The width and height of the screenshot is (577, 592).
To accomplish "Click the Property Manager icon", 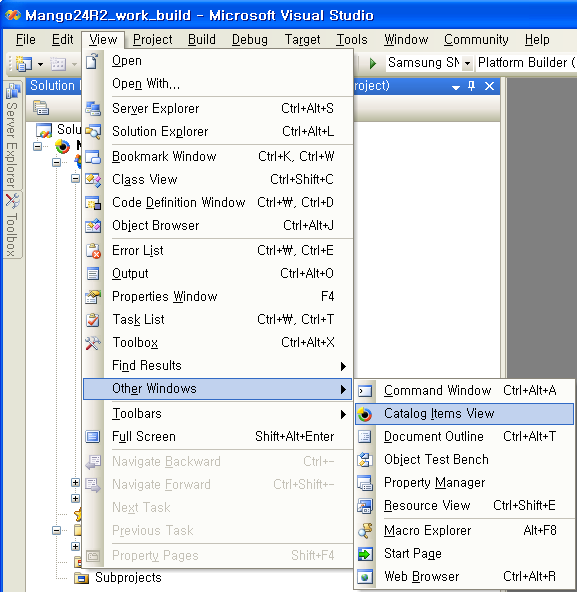I will click(x=365, y=483).
